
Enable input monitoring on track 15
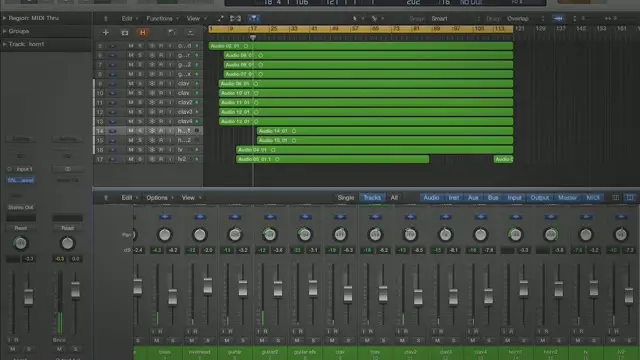pos(170,140)
